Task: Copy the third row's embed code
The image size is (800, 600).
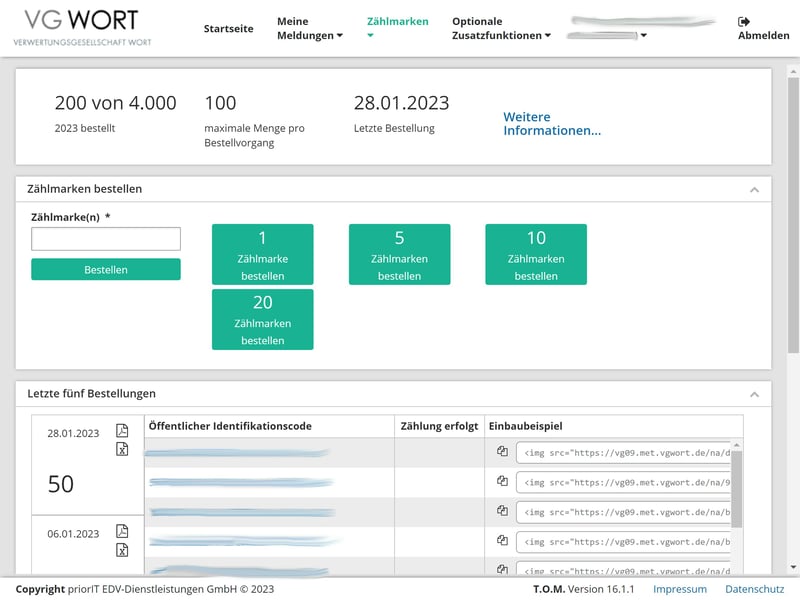Action: 502,511
